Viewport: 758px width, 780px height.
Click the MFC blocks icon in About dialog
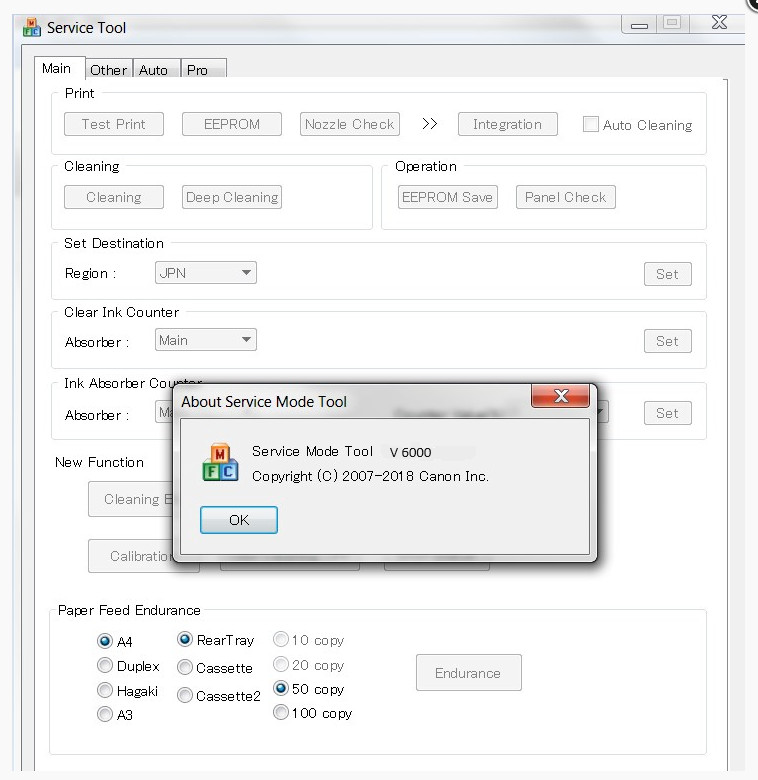(x=220, y=463)
